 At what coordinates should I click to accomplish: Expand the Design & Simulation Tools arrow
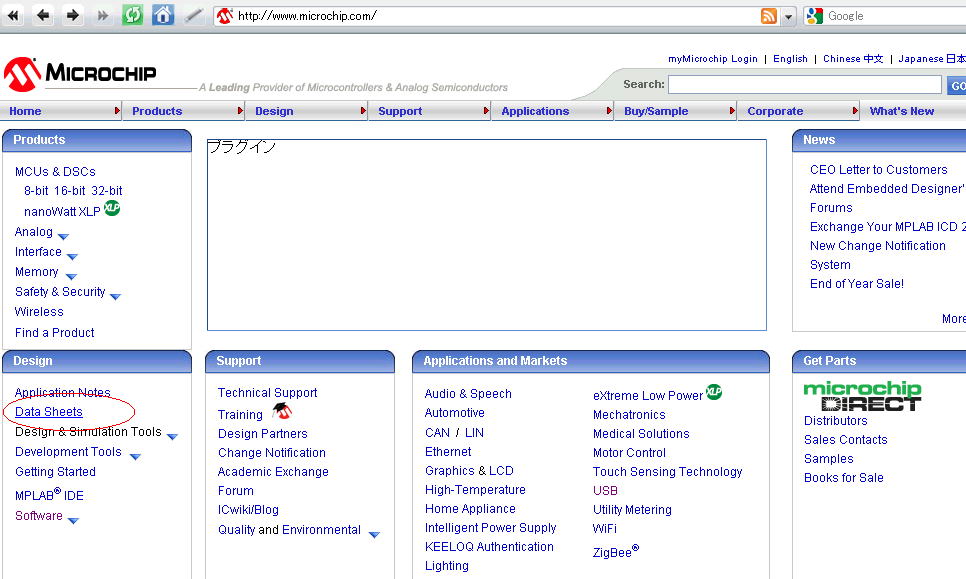(172, 437)
